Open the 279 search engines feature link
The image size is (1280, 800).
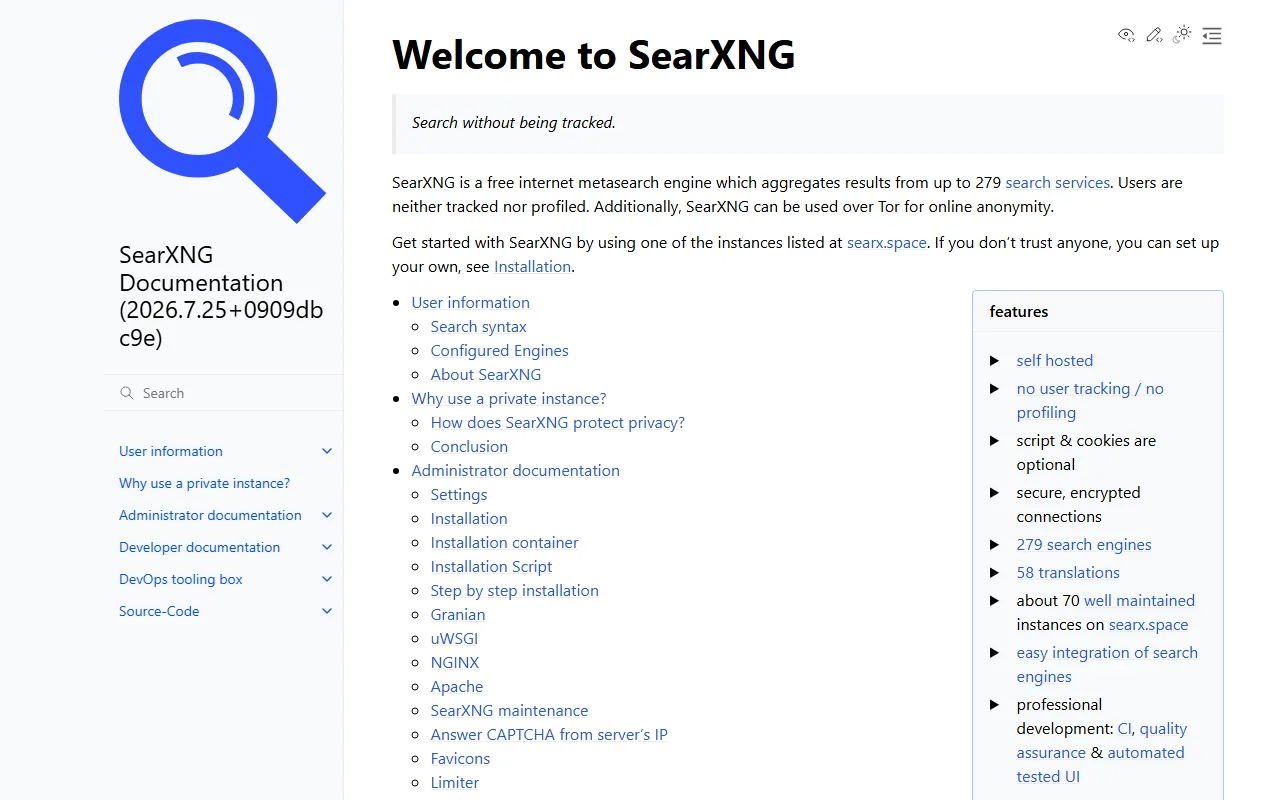1083,544
